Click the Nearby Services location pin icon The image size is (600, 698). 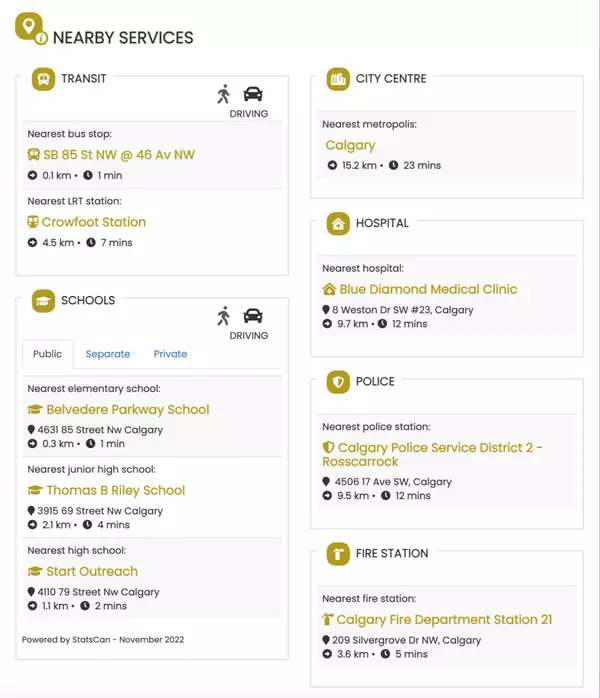pyautogui.click(x=30, y=28)
